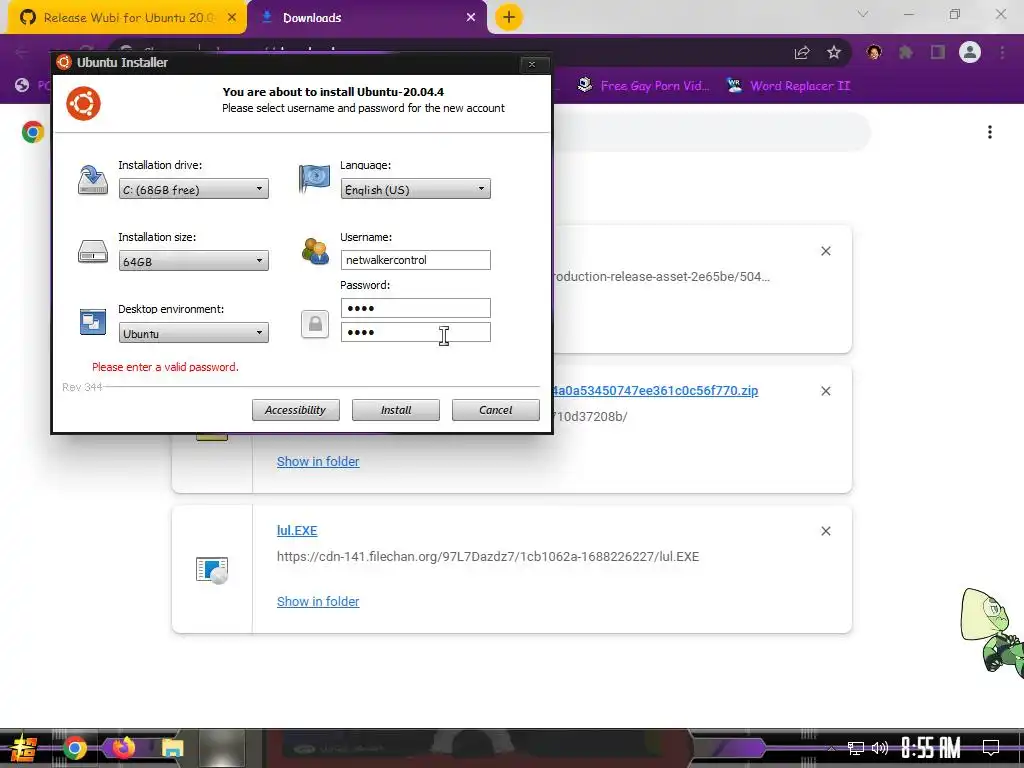1024x768 pixels.
Task: Click the padlock icon beside Password
Action: pyautogui.click(x=315, y=324)
